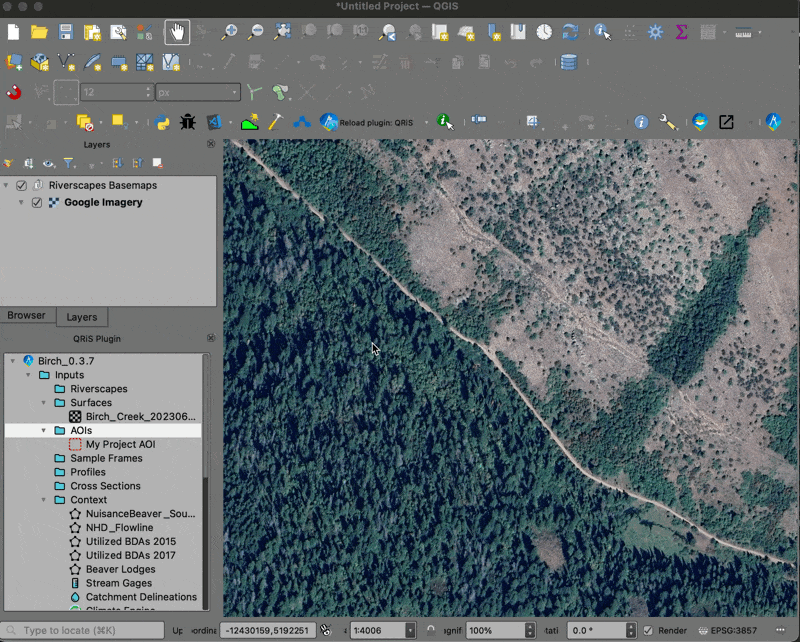This screenshot has width=800, height=642.
Task: Collapse the Inputs folder
Action: coord(29,375)
